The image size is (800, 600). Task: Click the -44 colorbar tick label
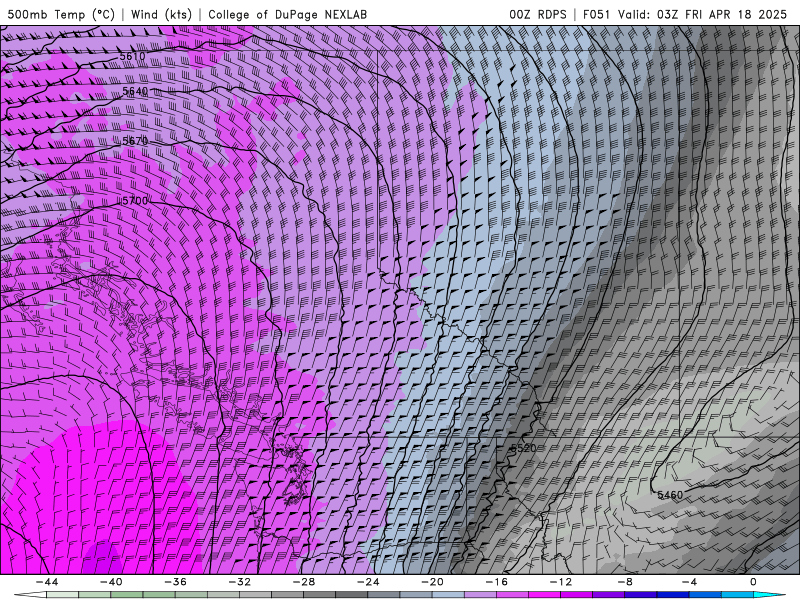(47, 582)
